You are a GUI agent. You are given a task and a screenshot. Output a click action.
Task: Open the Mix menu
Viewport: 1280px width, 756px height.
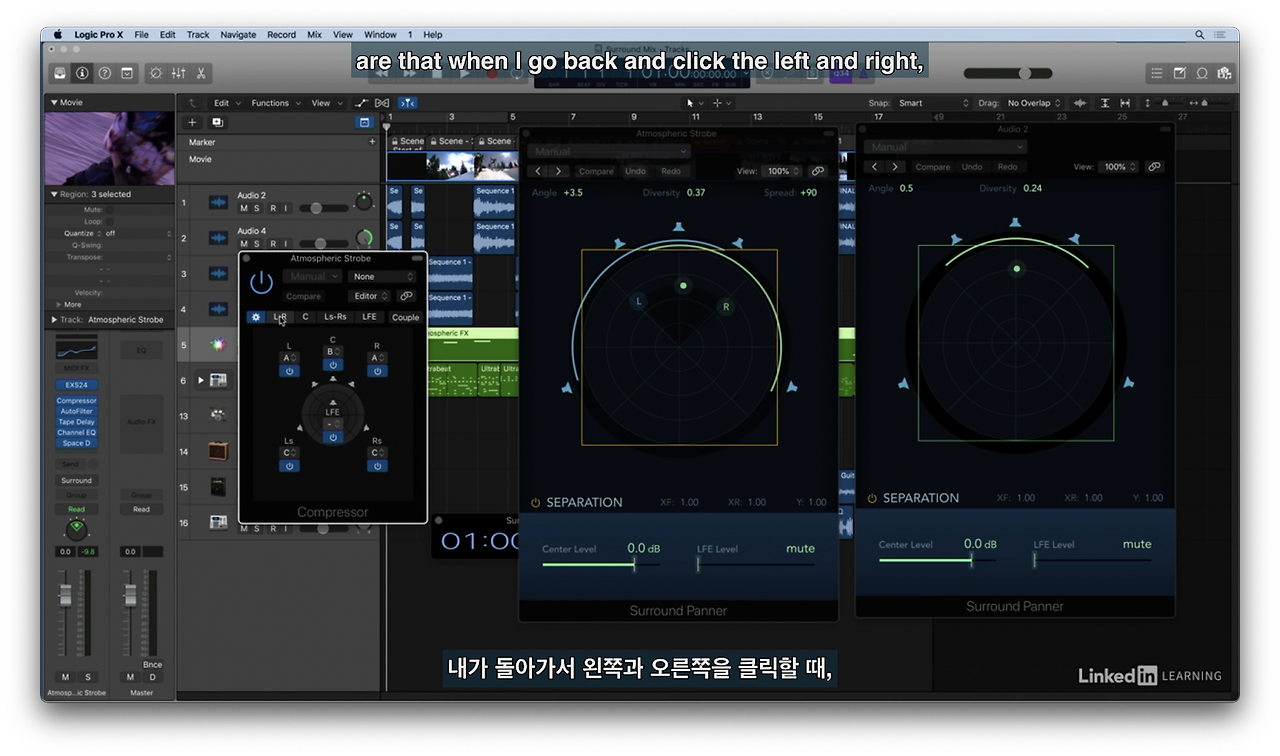tap(314, 35)
